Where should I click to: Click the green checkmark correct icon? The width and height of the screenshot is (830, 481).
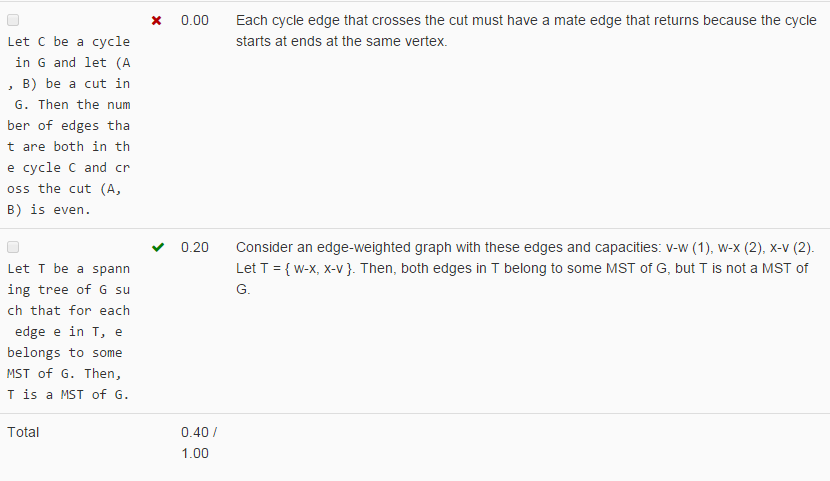pyautogui.click(x=158, y=247)
